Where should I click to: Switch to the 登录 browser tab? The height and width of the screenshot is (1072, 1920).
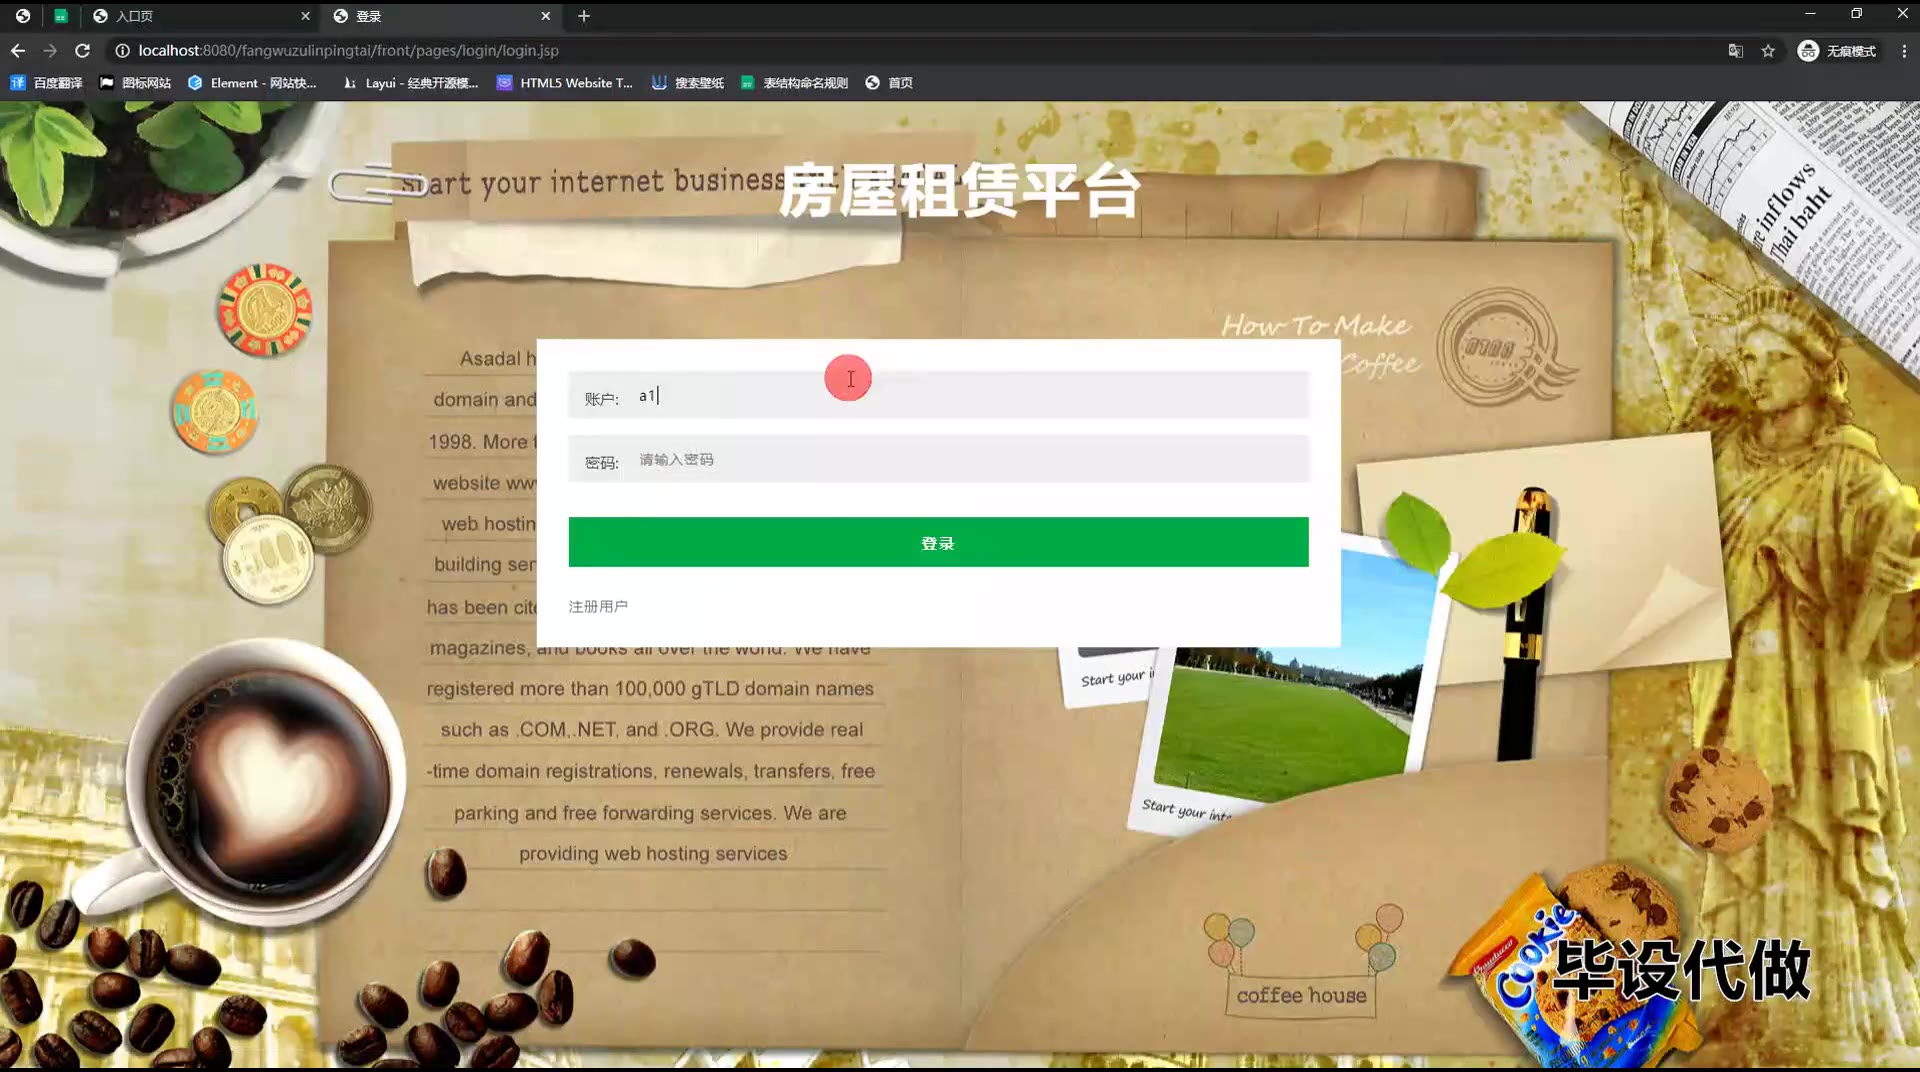click(440, 16)
